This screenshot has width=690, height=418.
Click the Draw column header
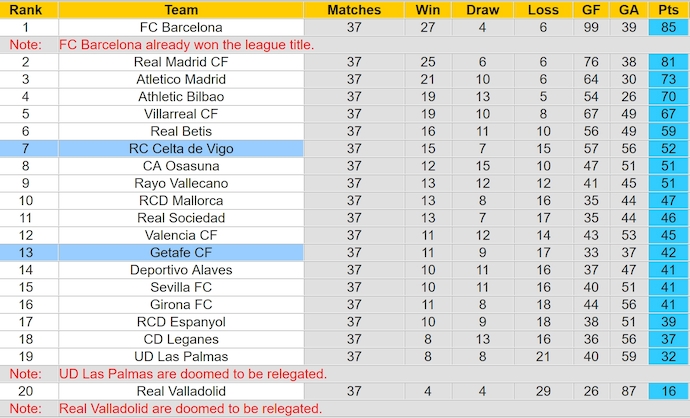(482, 9)
